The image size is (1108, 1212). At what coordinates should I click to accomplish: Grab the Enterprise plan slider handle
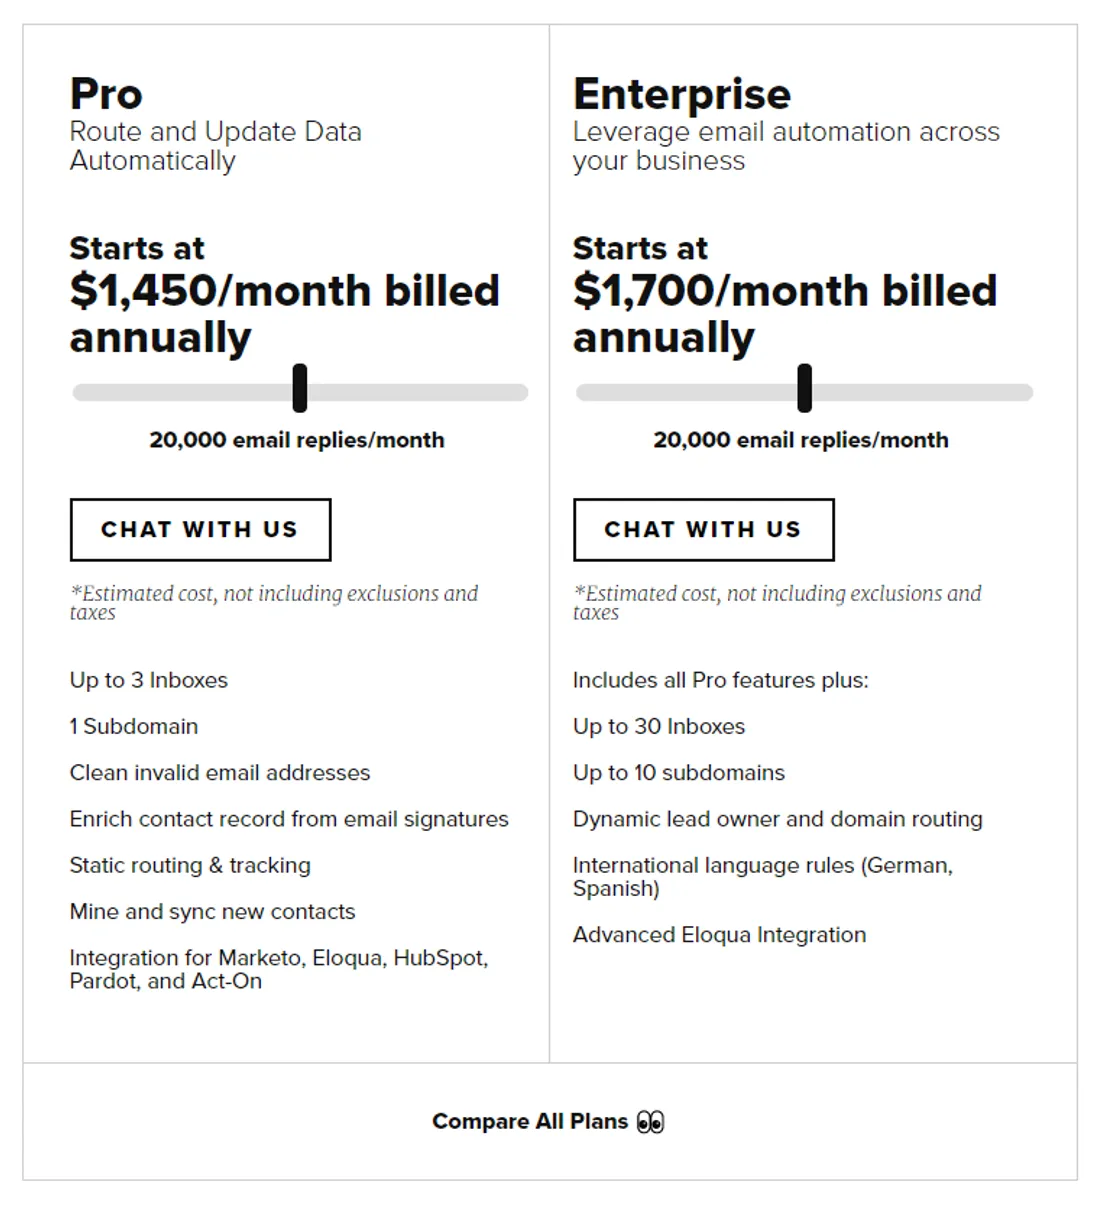[x=804, y=388]
